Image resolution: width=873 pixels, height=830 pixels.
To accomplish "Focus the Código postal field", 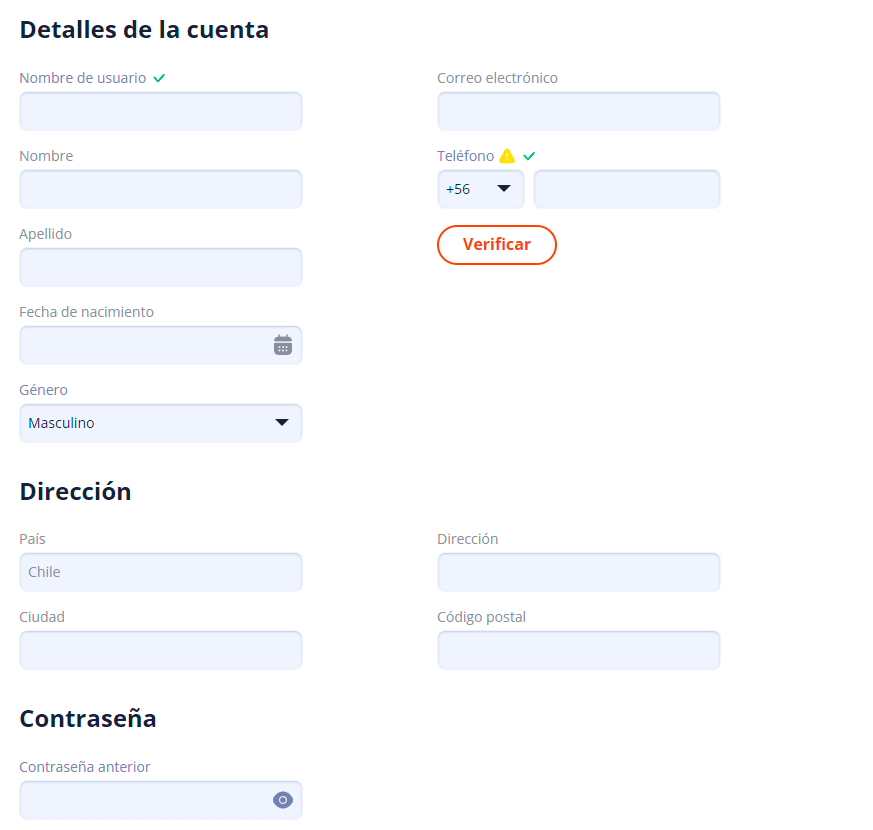I will coord(578,650).
